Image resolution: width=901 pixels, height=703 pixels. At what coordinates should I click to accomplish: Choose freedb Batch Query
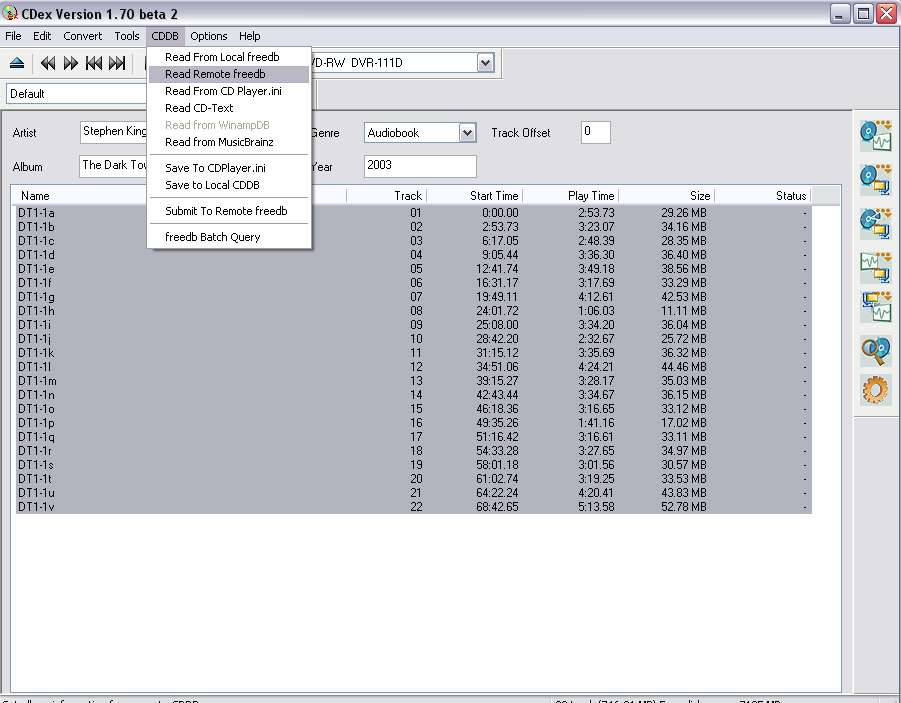point(229,237)
